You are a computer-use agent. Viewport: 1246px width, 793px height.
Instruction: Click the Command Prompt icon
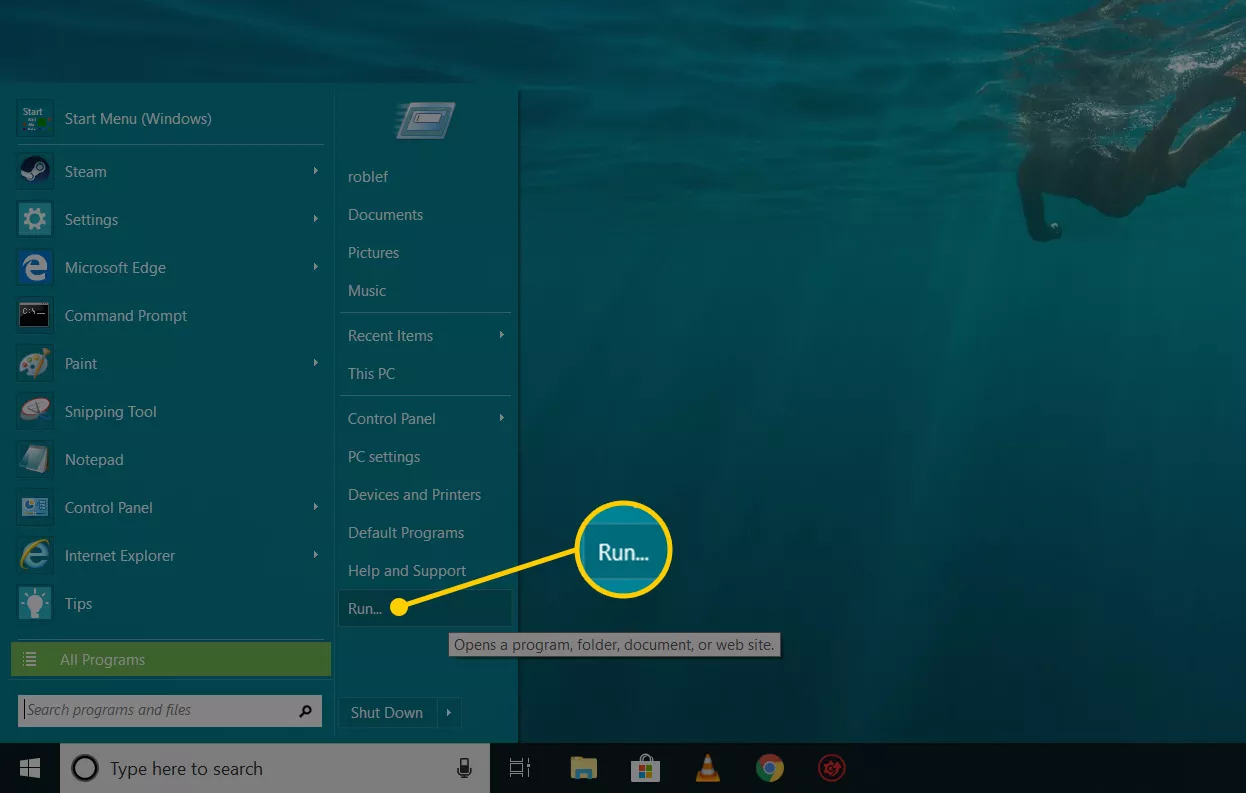pos(35,315)
